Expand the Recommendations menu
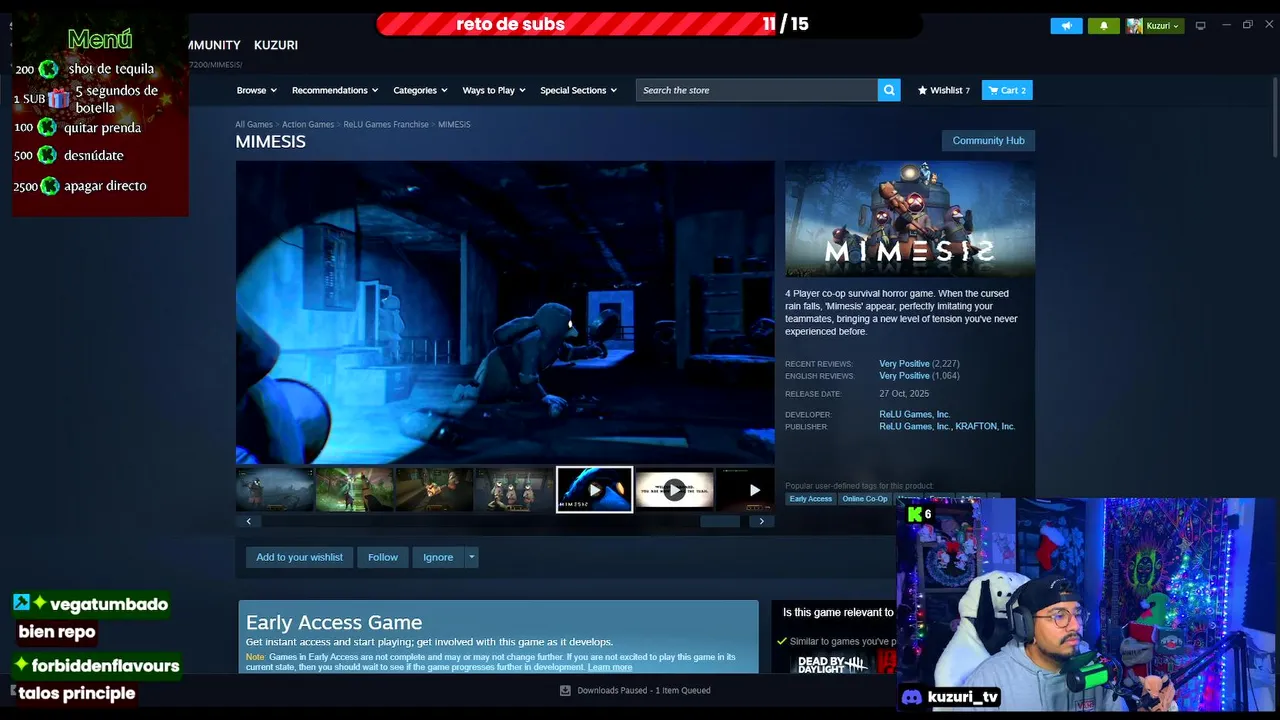 click(335, 90)
